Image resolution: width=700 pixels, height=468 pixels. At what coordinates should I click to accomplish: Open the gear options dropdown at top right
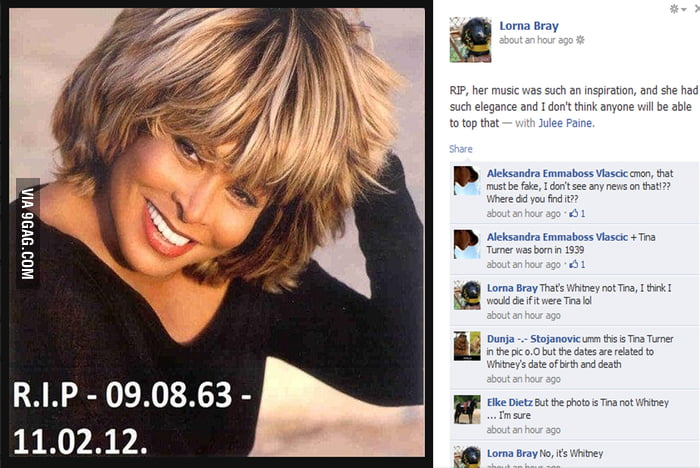[678, 9]
